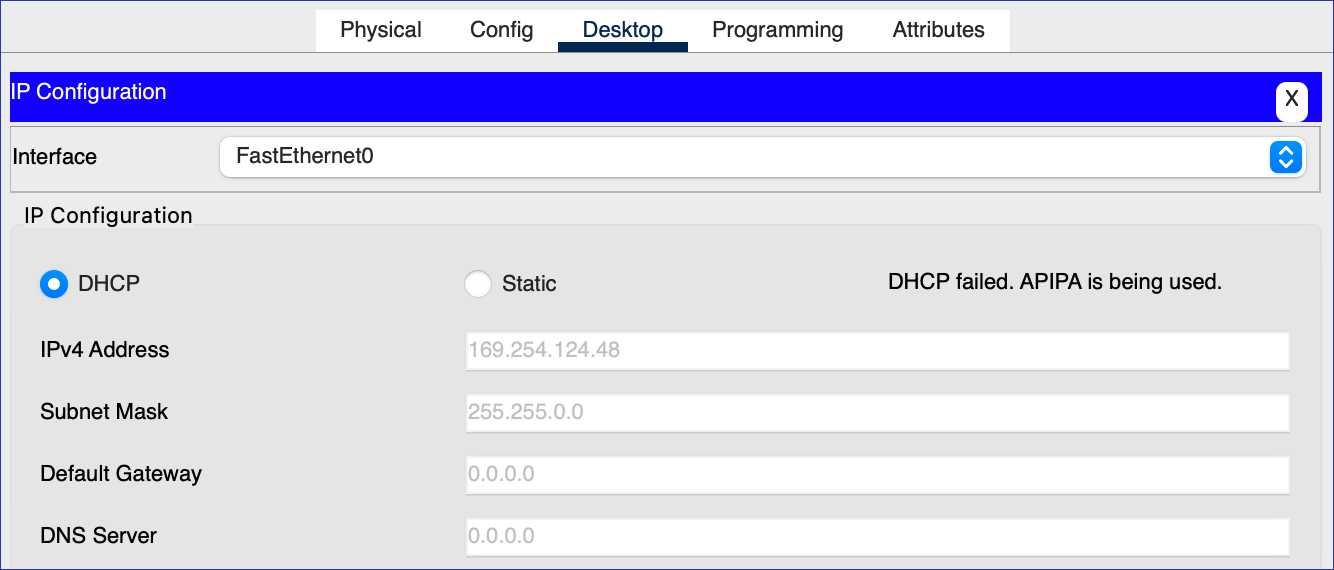Select the Desktop tab
This screenshot has height=570, width=1334.
coord(623,30)
